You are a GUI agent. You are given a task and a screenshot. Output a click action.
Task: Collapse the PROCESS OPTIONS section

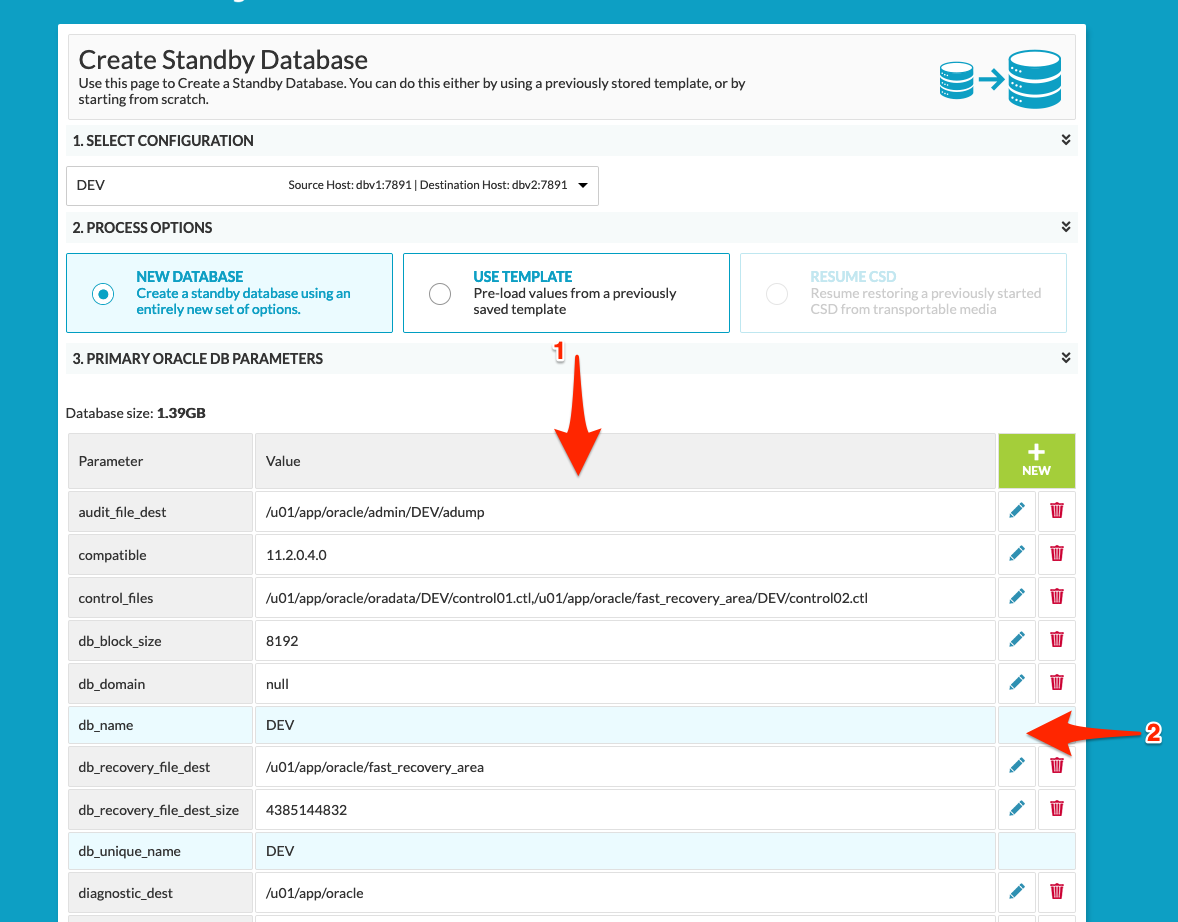pyautogui.click(x=1066, y=227)
